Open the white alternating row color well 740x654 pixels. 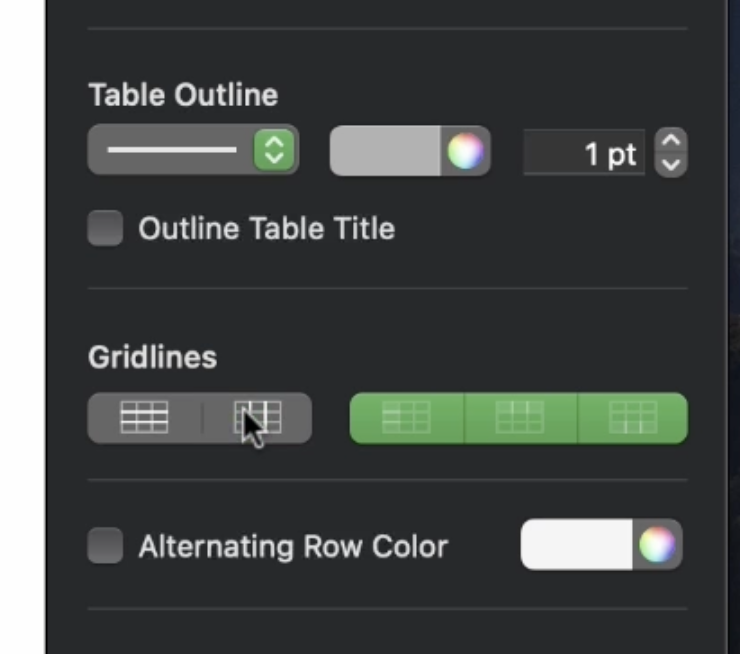pyautogui.click(x=576, y=545)
